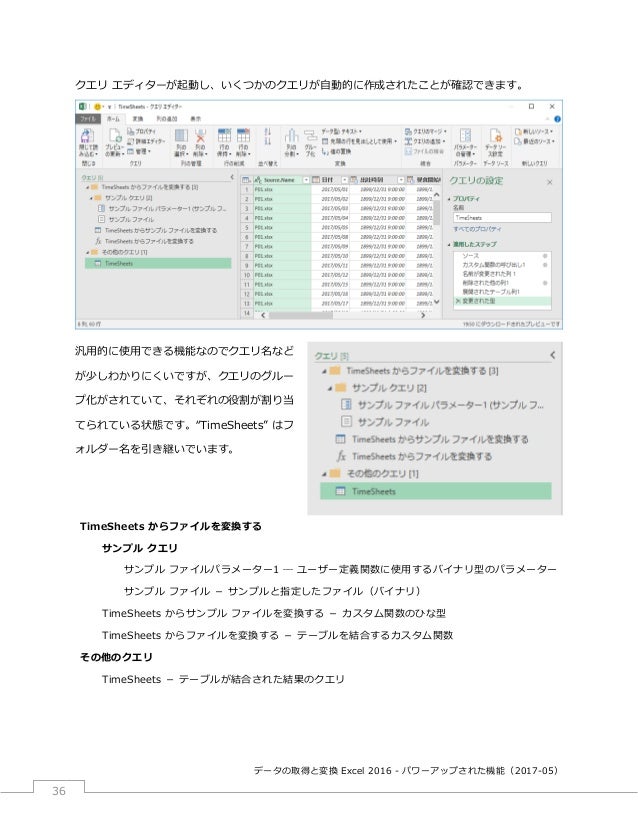Image resolution: width=638 pixels, height=826 pixels.
Task: Close the クエリの設定 pane
Action: point(549,182)
